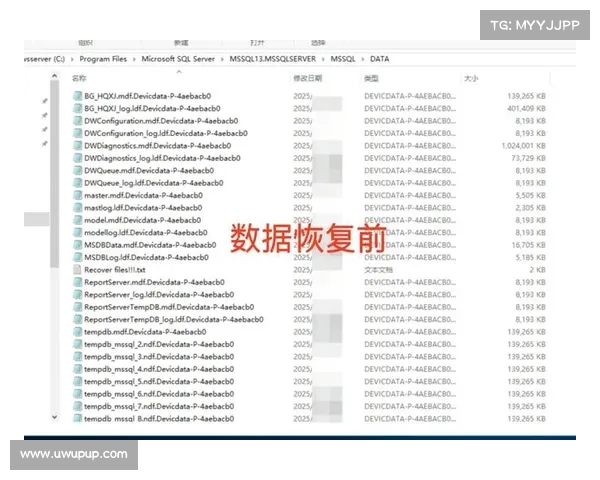Click icon of DWDiagnostics_log.ldf file
600x480 pixels.
click(x=78, y=158)
